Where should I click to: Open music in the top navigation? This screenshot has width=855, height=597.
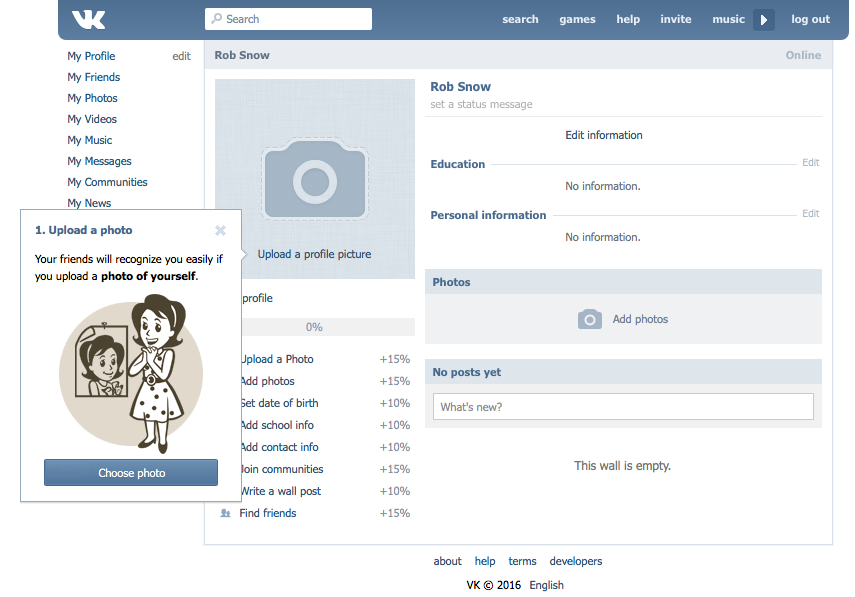pos(728,19)
